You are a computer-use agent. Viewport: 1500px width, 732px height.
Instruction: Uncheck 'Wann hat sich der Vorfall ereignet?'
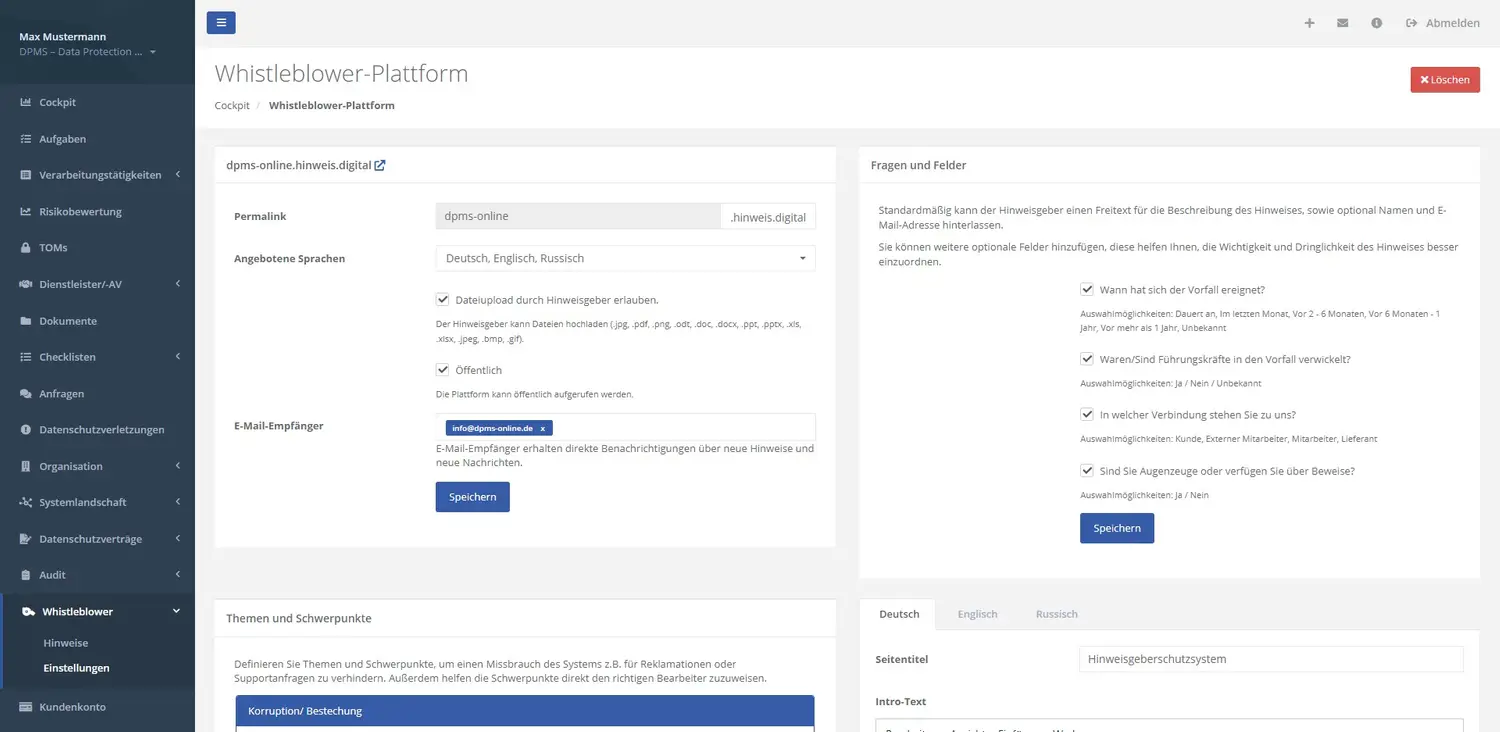tap(1086, 290)
